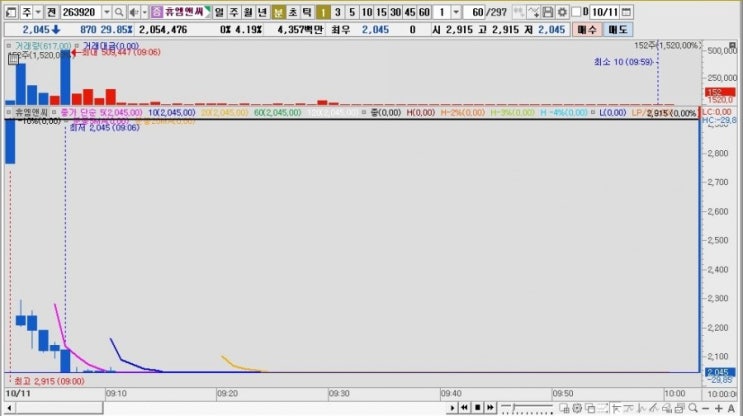This screenshot has height=416, width=743.
Task: Click the trendline drawing icon at bottom
Action: (653, 408)
